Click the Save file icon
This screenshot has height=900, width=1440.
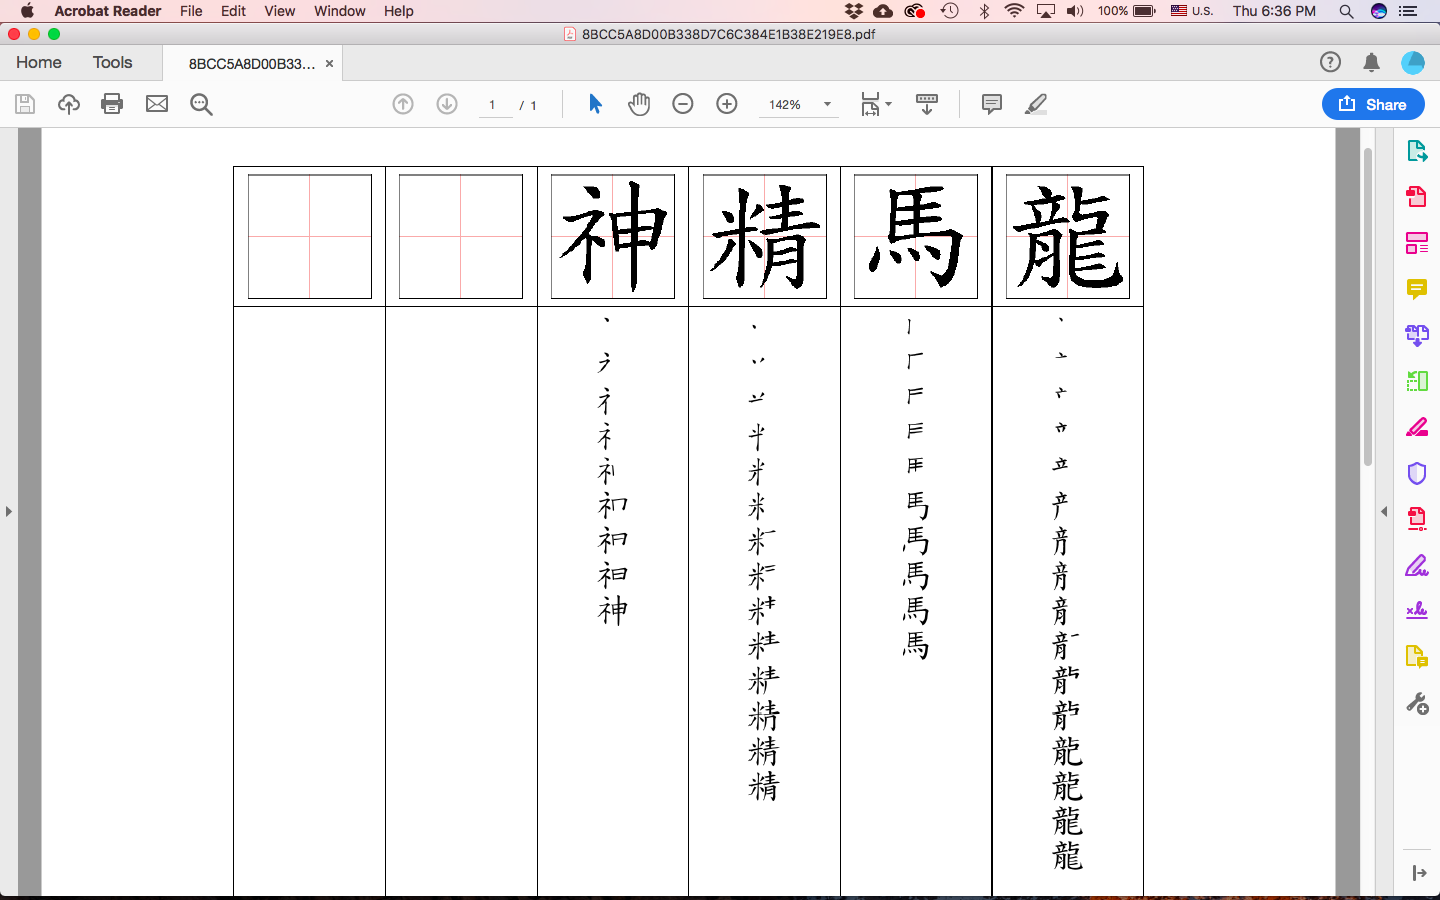click(25, 104)
